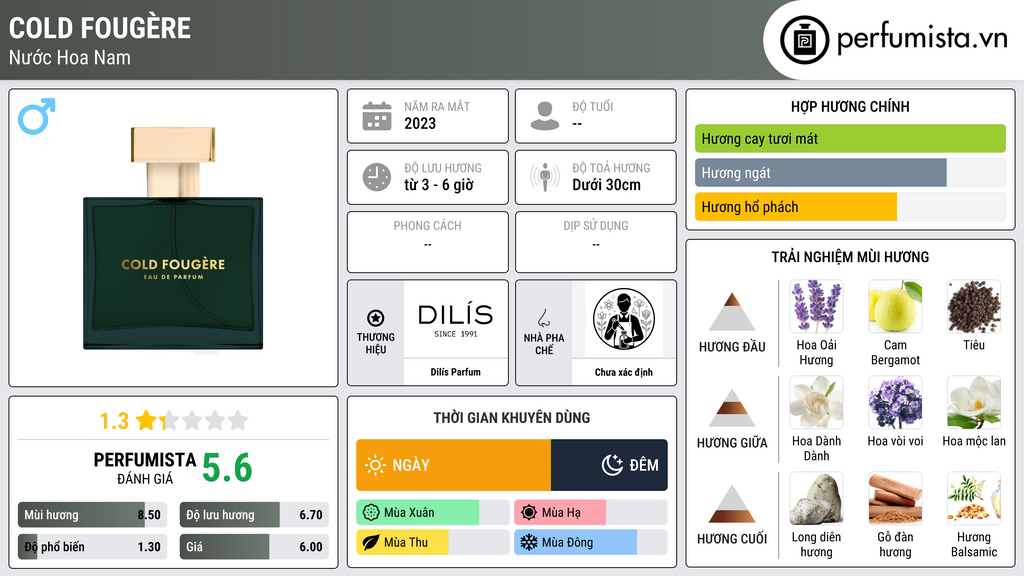The height and width of the screenshot is (576, 1024).
Task: Click the blue male gender symbol icon
Action: pos(37,116)
